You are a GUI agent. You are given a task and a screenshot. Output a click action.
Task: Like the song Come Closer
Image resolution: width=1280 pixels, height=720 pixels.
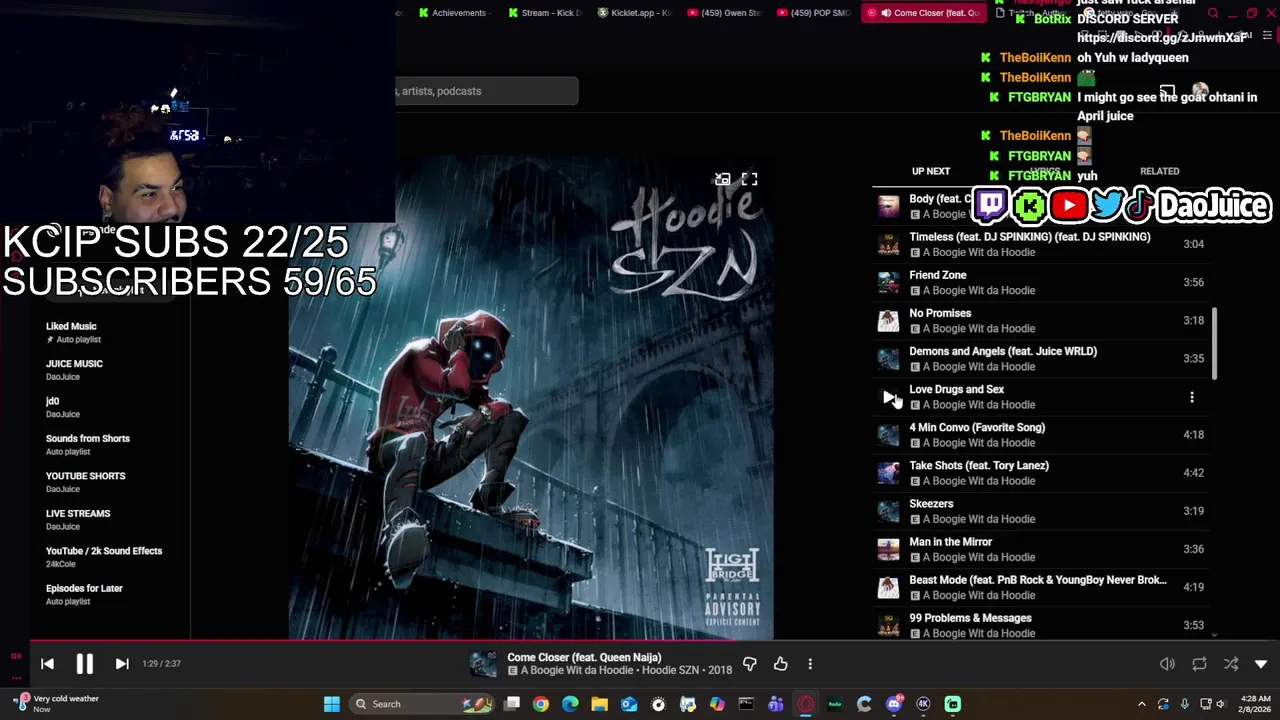tap(780, 664)
